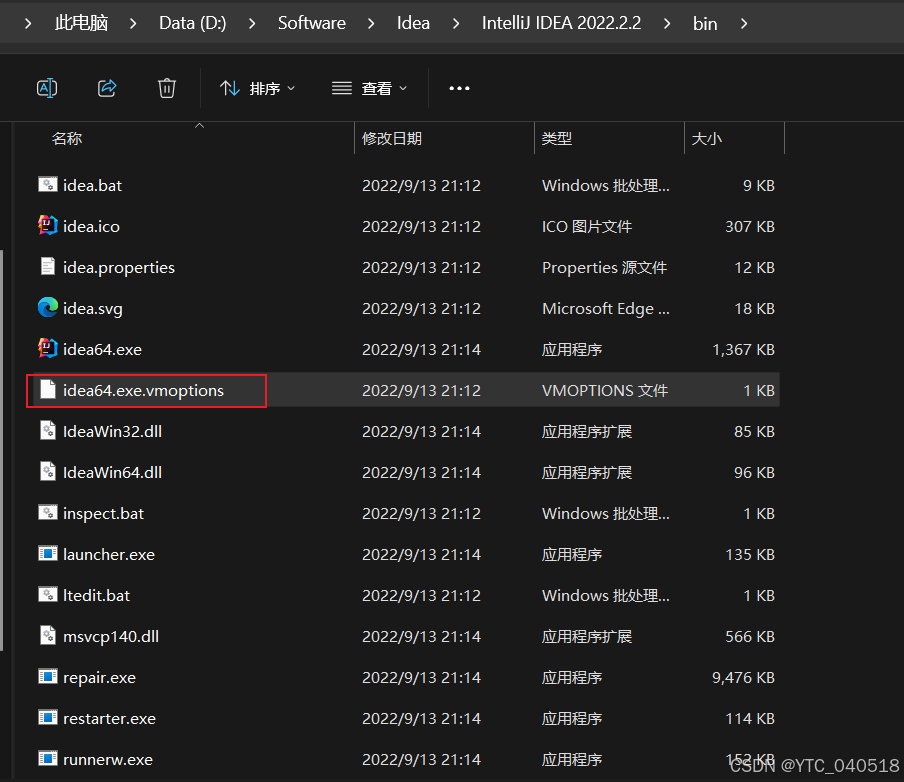904x782 pixels.
Task: Click the IdeaWin64.dll file icon
Action: [48, 472]
